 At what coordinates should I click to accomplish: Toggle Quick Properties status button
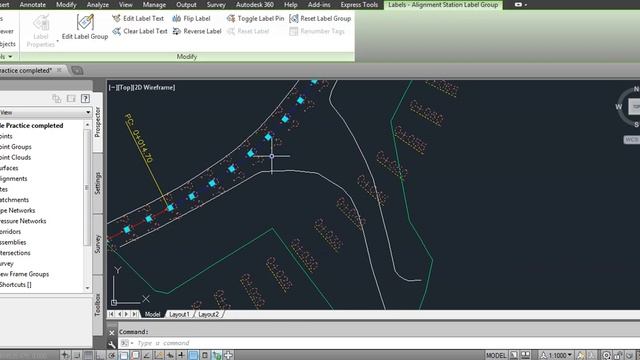click(204, 355)
